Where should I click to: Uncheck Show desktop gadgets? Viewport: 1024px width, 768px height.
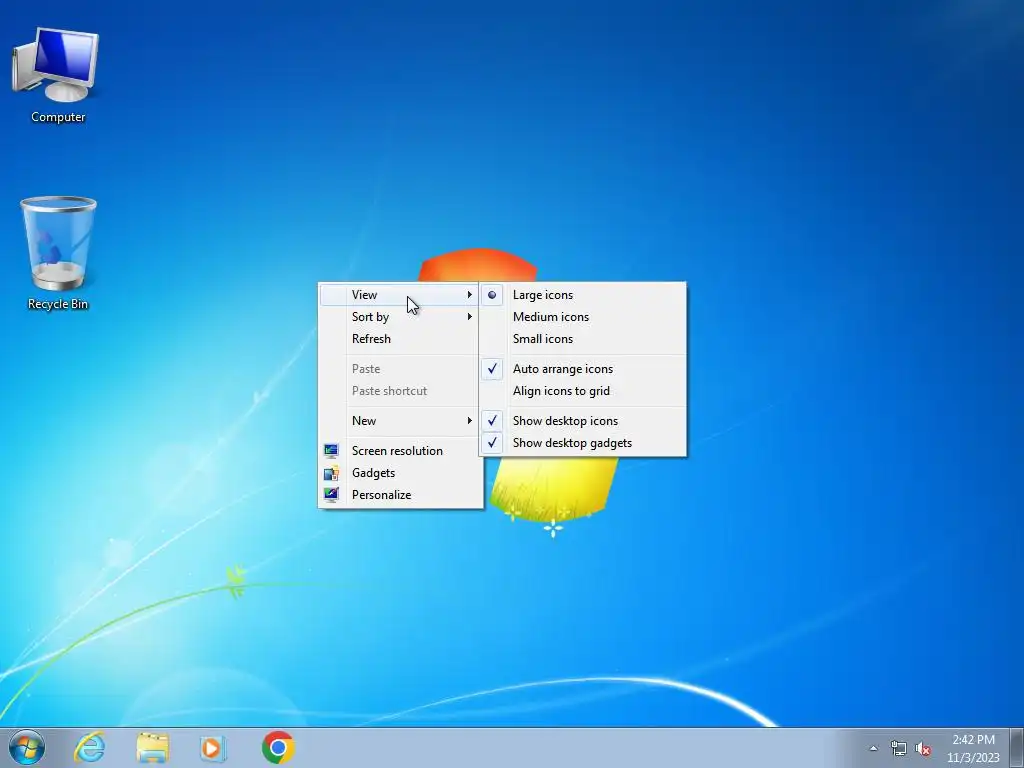[583, 443]
